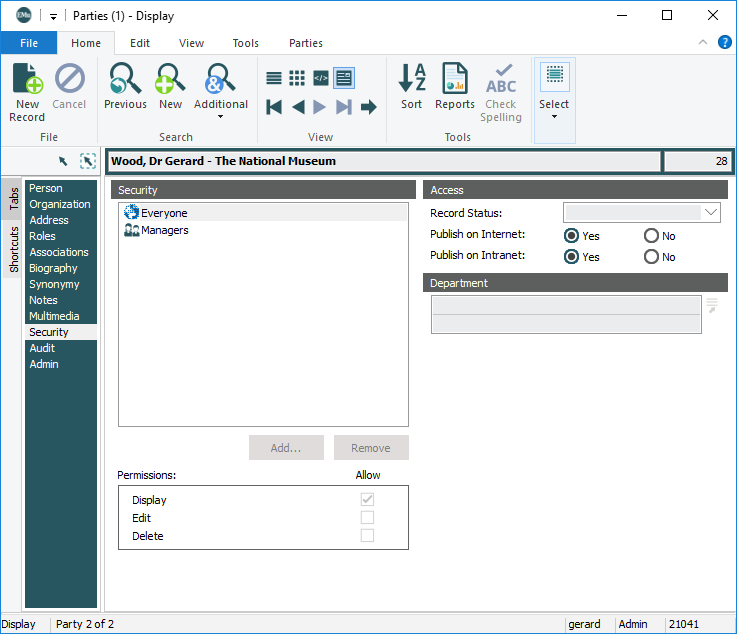Switch to the Biography tab

point(53,268)
